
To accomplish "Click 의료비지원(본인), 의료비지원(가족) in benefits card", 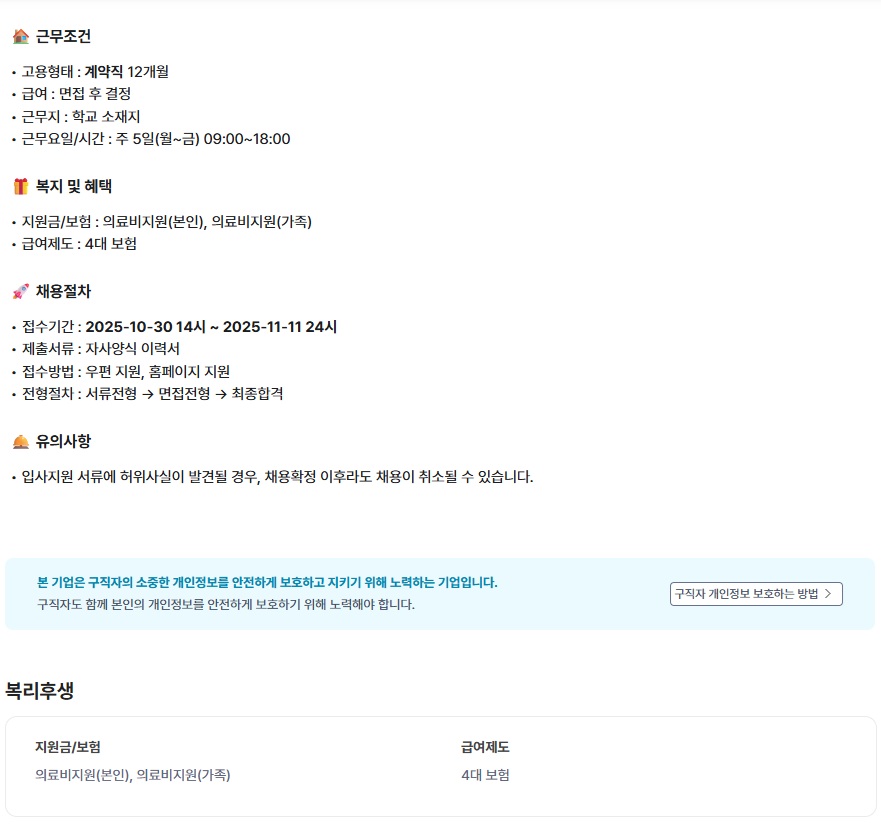I will pyautogui.click(x=133, y=775).
